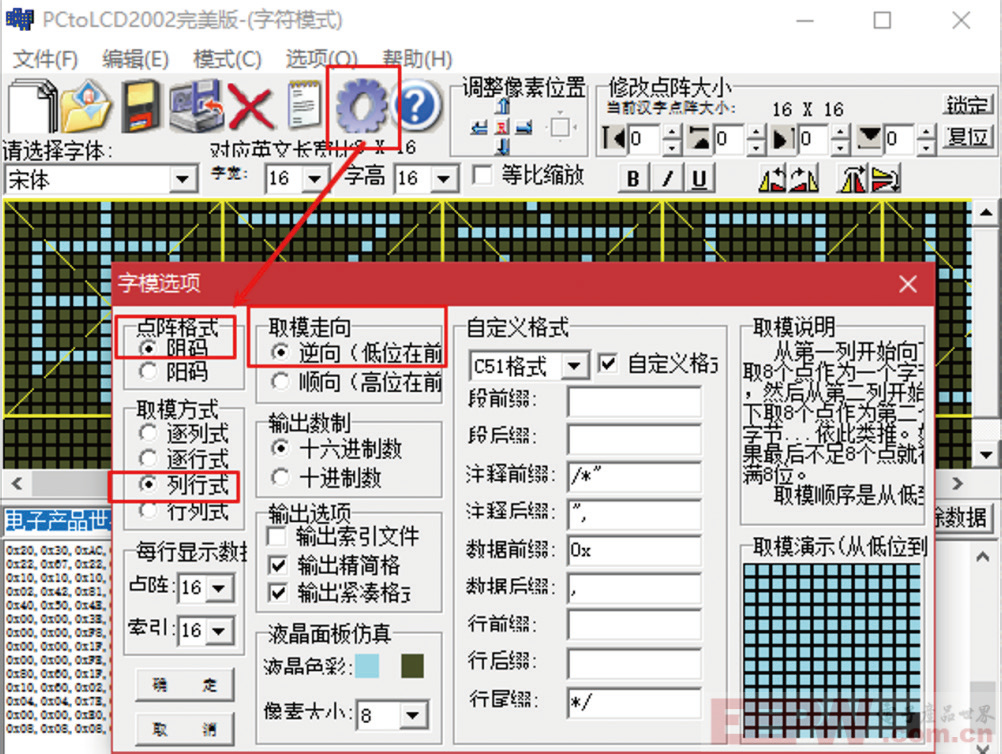Click the vertical mirror flip icon
Screen dimensions: 1002x754
886,179
